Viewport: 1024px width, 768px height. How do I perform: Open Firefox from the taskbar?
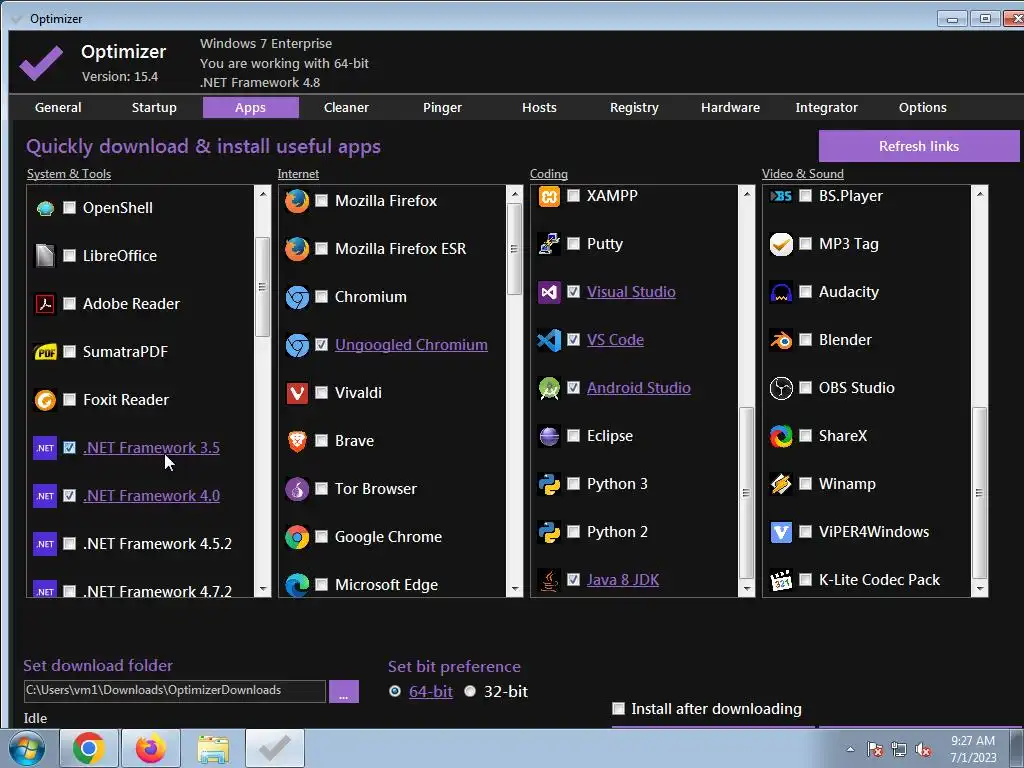tap(151, 748)
